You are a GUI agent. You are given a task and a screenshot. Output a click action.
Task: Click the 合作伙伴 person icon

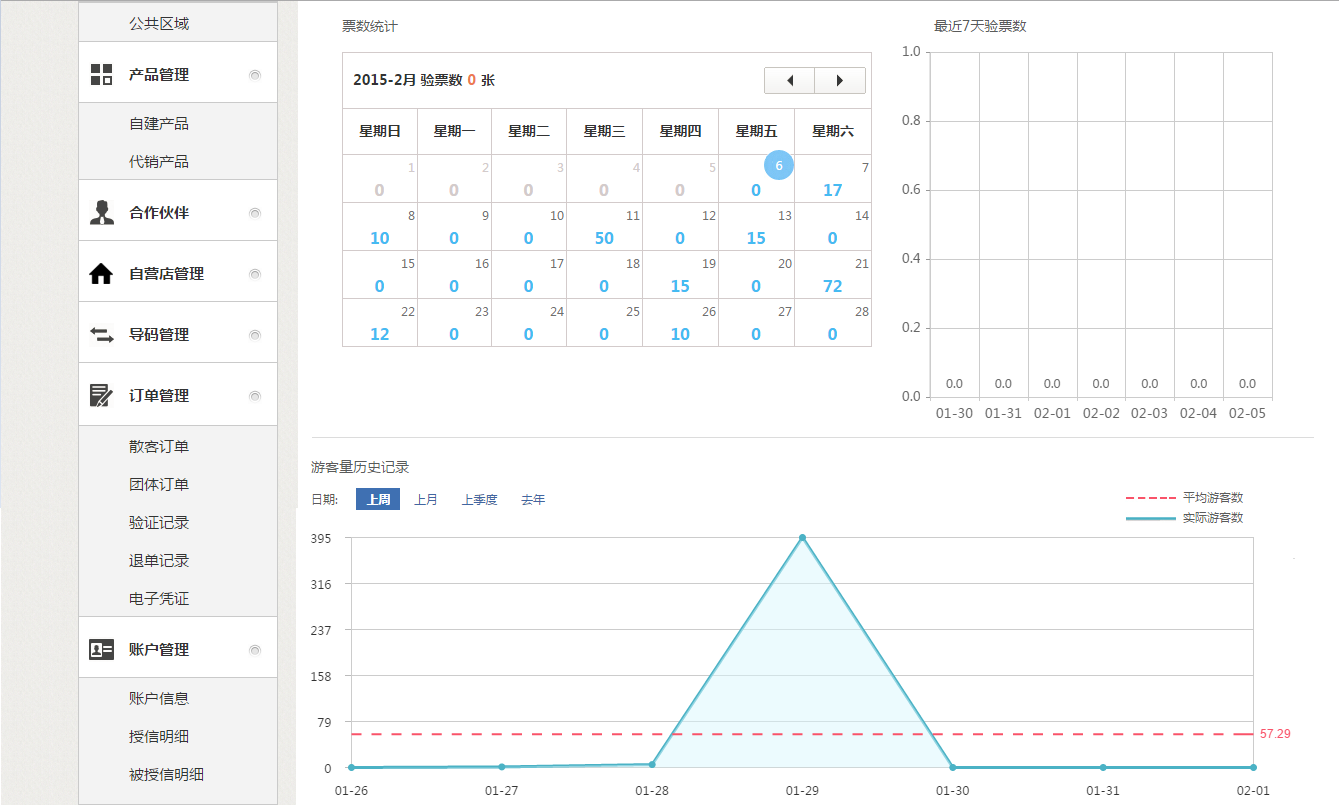point(102,212)
